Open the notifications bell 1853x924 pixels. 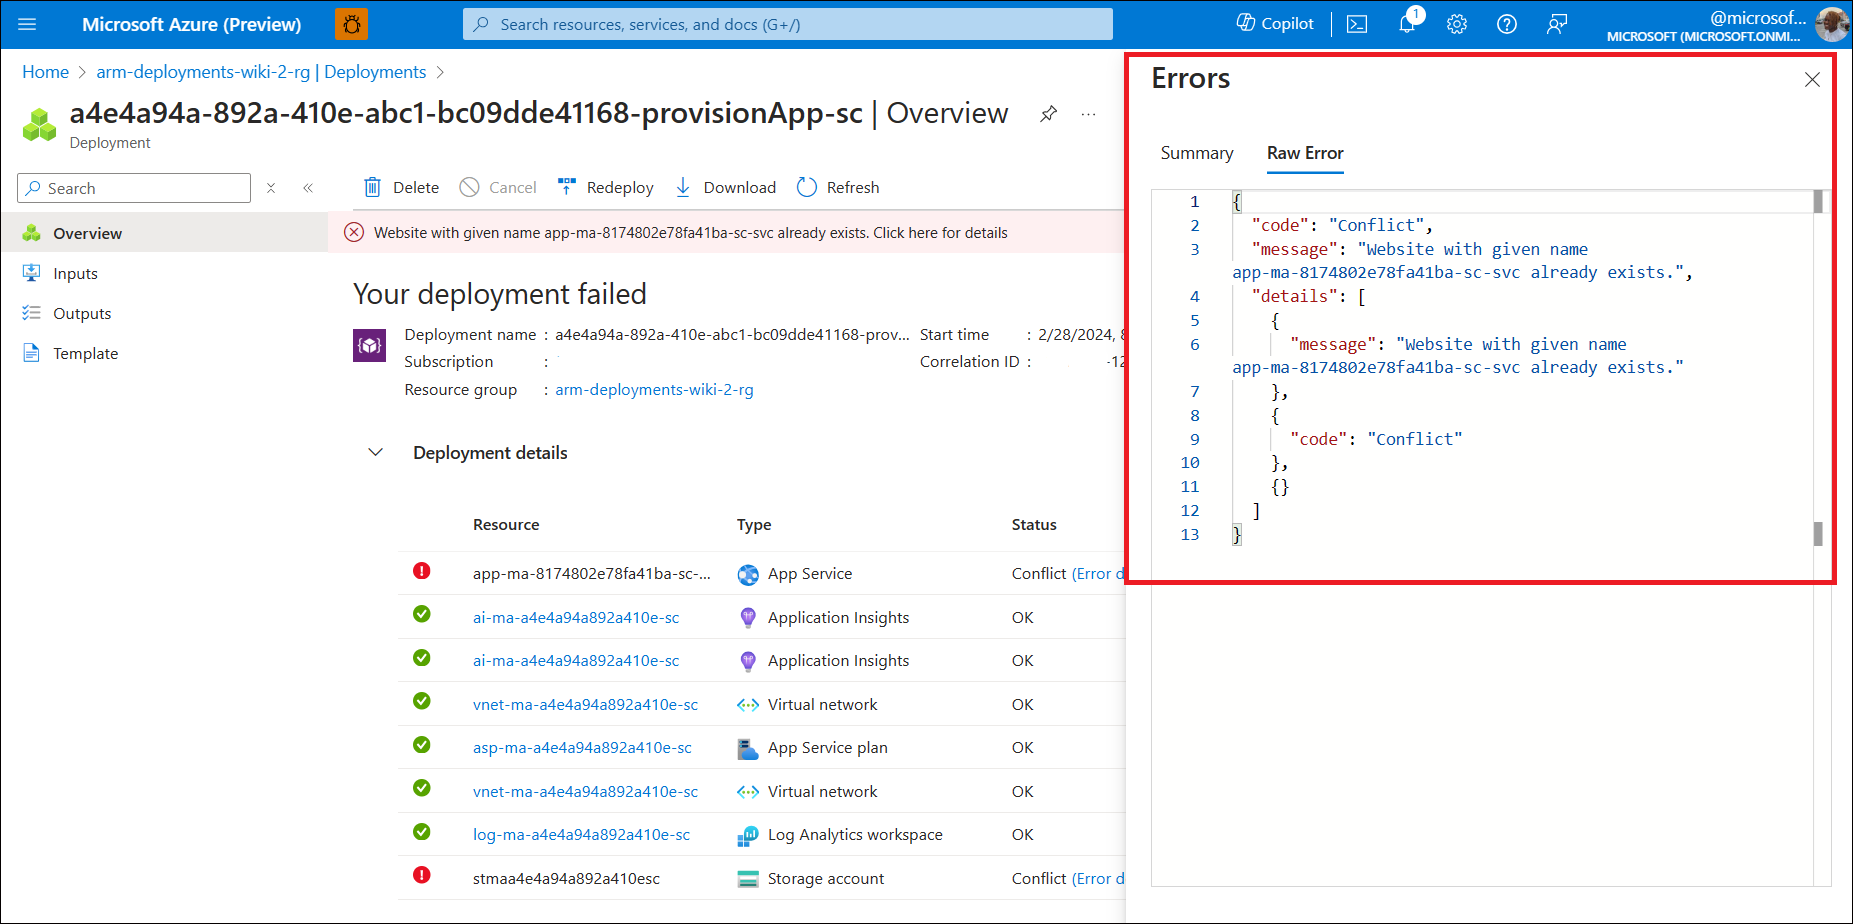(1408, 23)
